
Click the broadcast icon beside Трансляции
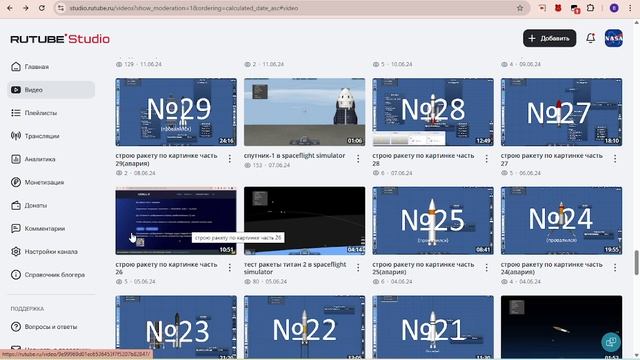16,136
